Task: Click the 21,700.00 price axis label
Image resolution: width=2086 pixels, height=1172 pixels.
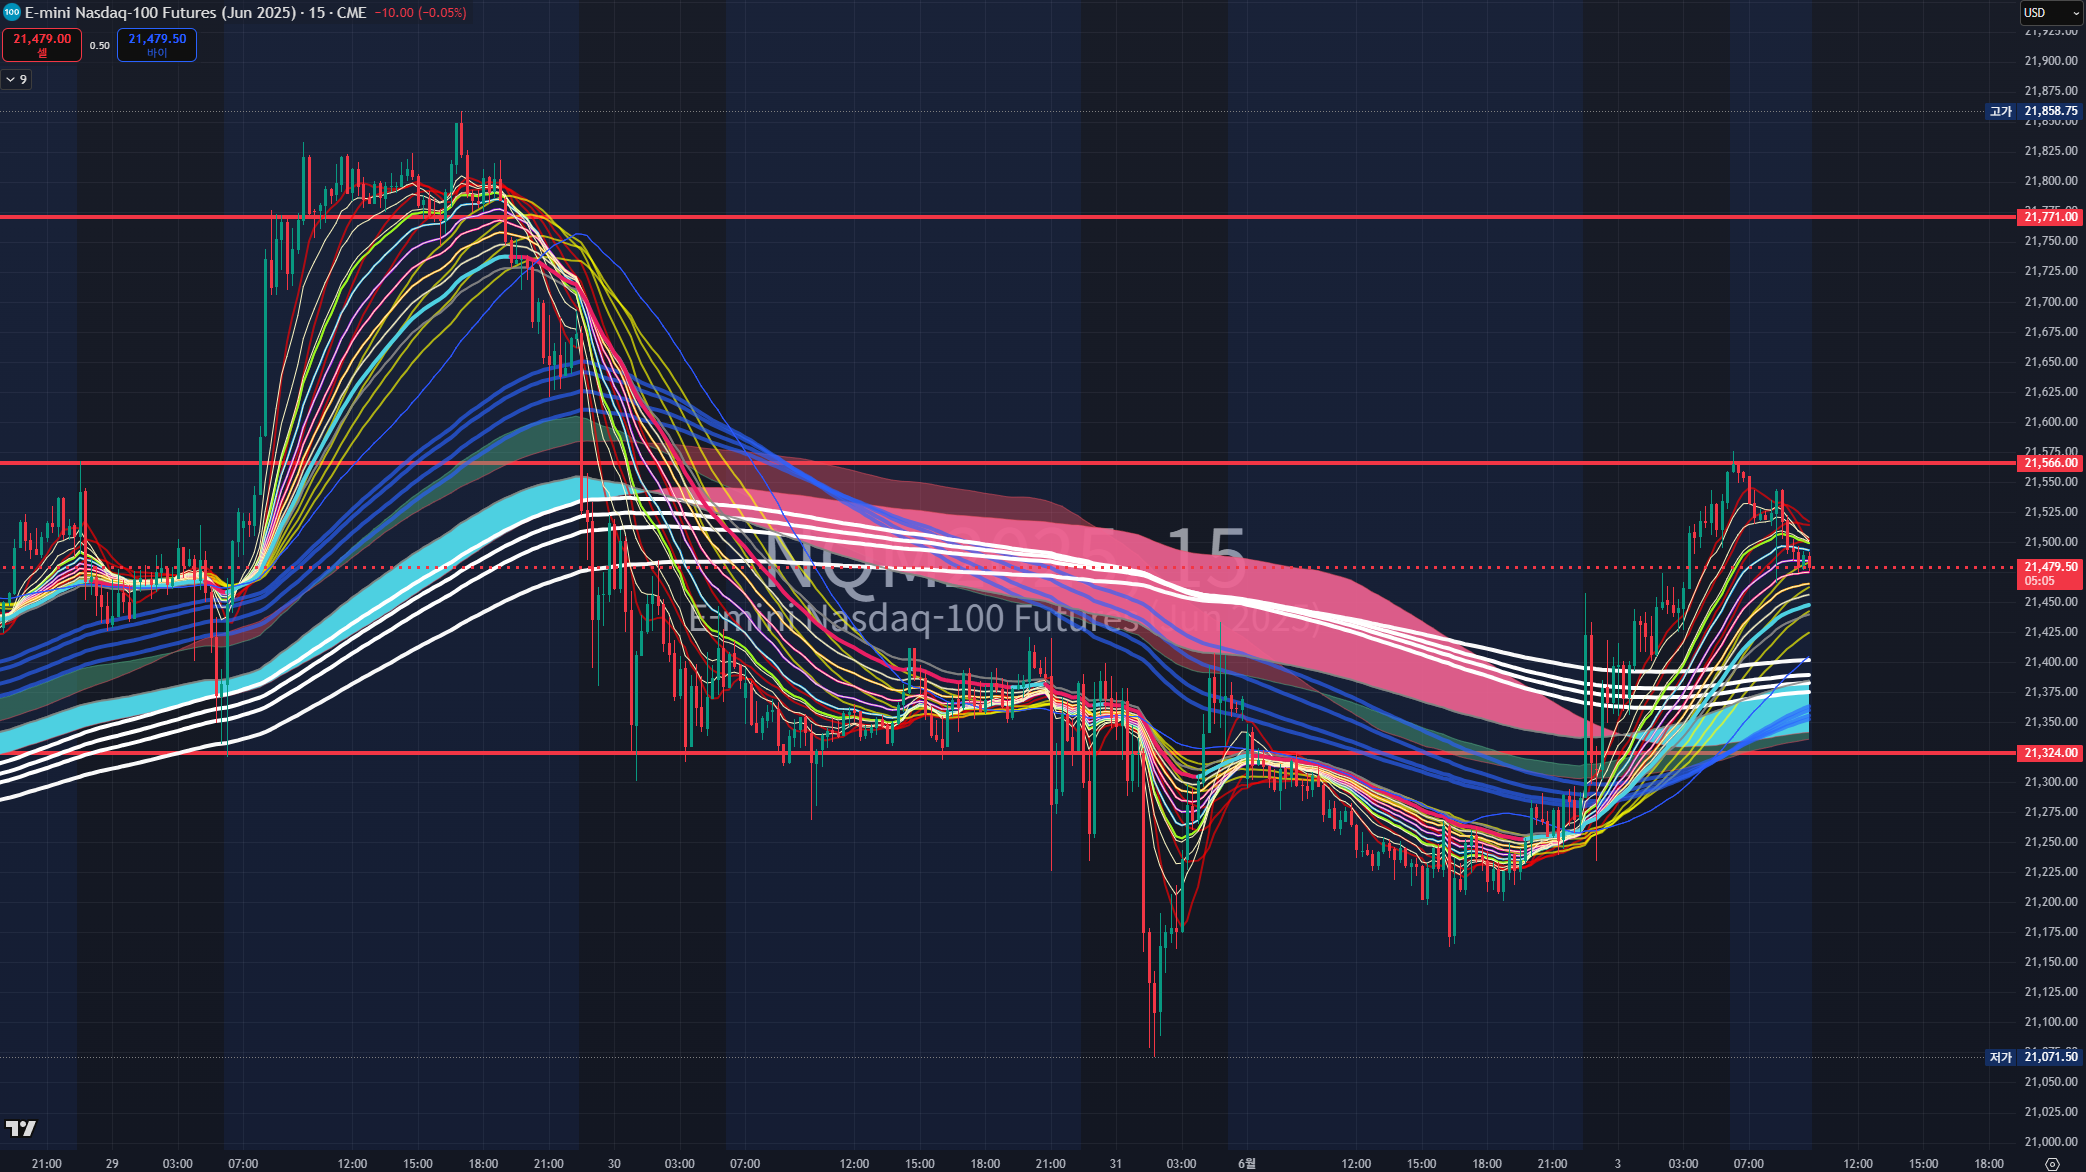Action: tap(2051, 301)
